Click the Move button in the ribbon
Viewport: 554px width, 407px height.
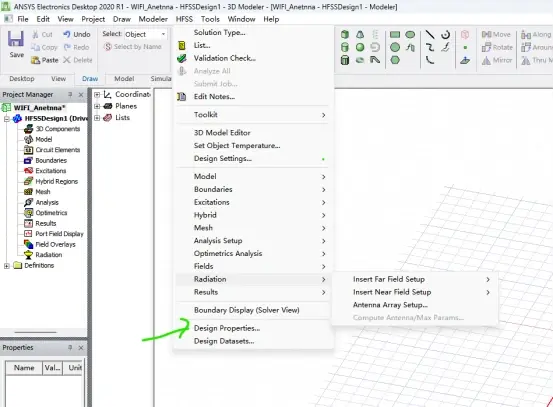tap(496, 34)
